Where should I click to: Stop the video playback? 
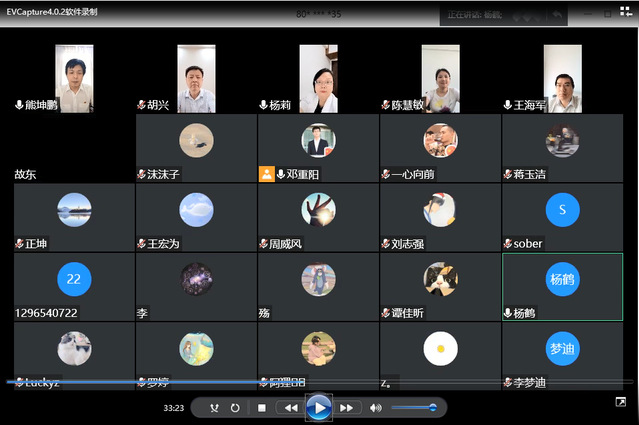[x=262, y=408]
